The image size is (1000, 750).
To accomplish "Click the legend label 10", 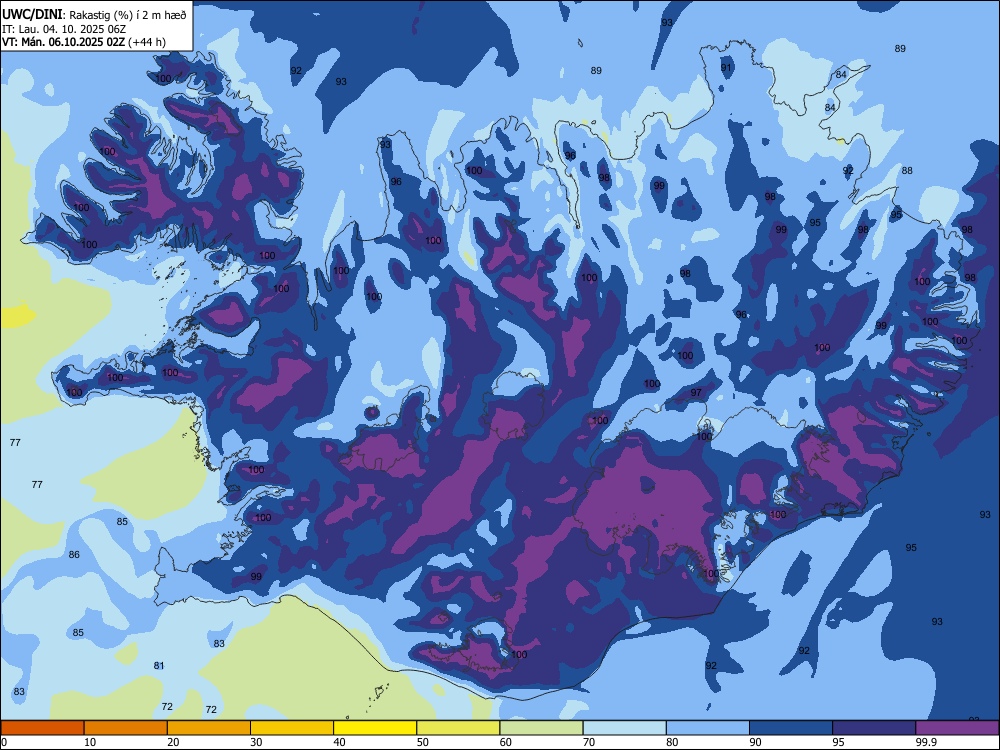I will [x=90, y=742].
